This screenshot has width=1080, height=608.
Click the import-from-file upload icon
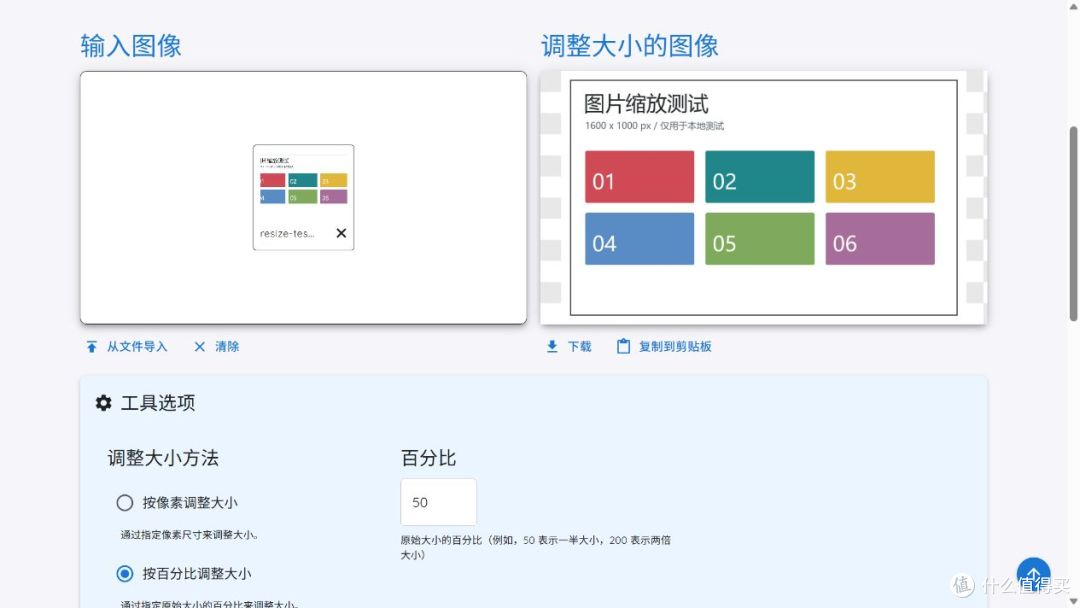click(x=92, y=346)
